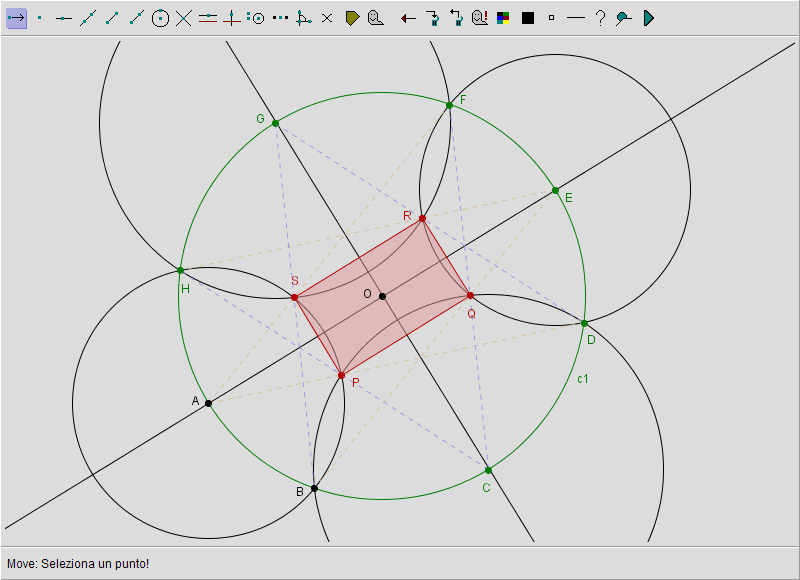Click the black square current color swatch
The height and width of the screenshot is (580, 800).
pyautogui.click(x=528, y=18)
